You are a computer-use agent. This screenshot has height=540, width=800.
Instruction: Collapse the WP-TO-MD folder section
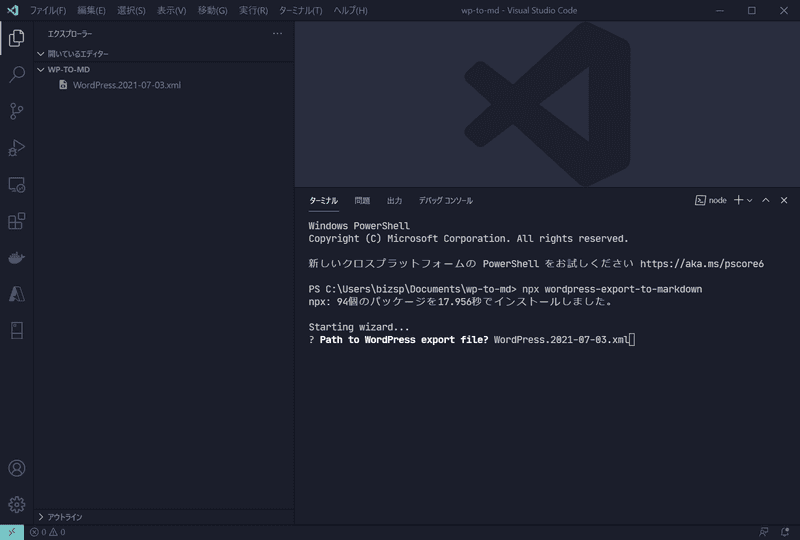pyautogui.click(x=68, y=70)
